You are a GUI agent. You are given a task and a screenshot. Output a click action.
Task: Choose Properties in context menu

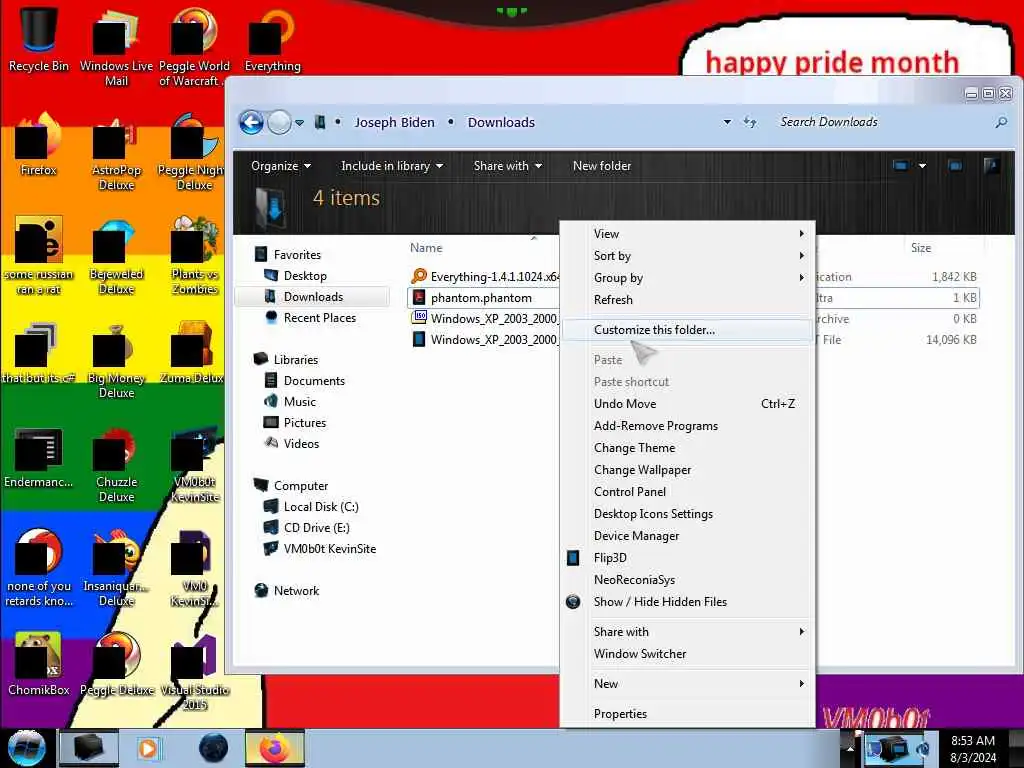(688, 714)
